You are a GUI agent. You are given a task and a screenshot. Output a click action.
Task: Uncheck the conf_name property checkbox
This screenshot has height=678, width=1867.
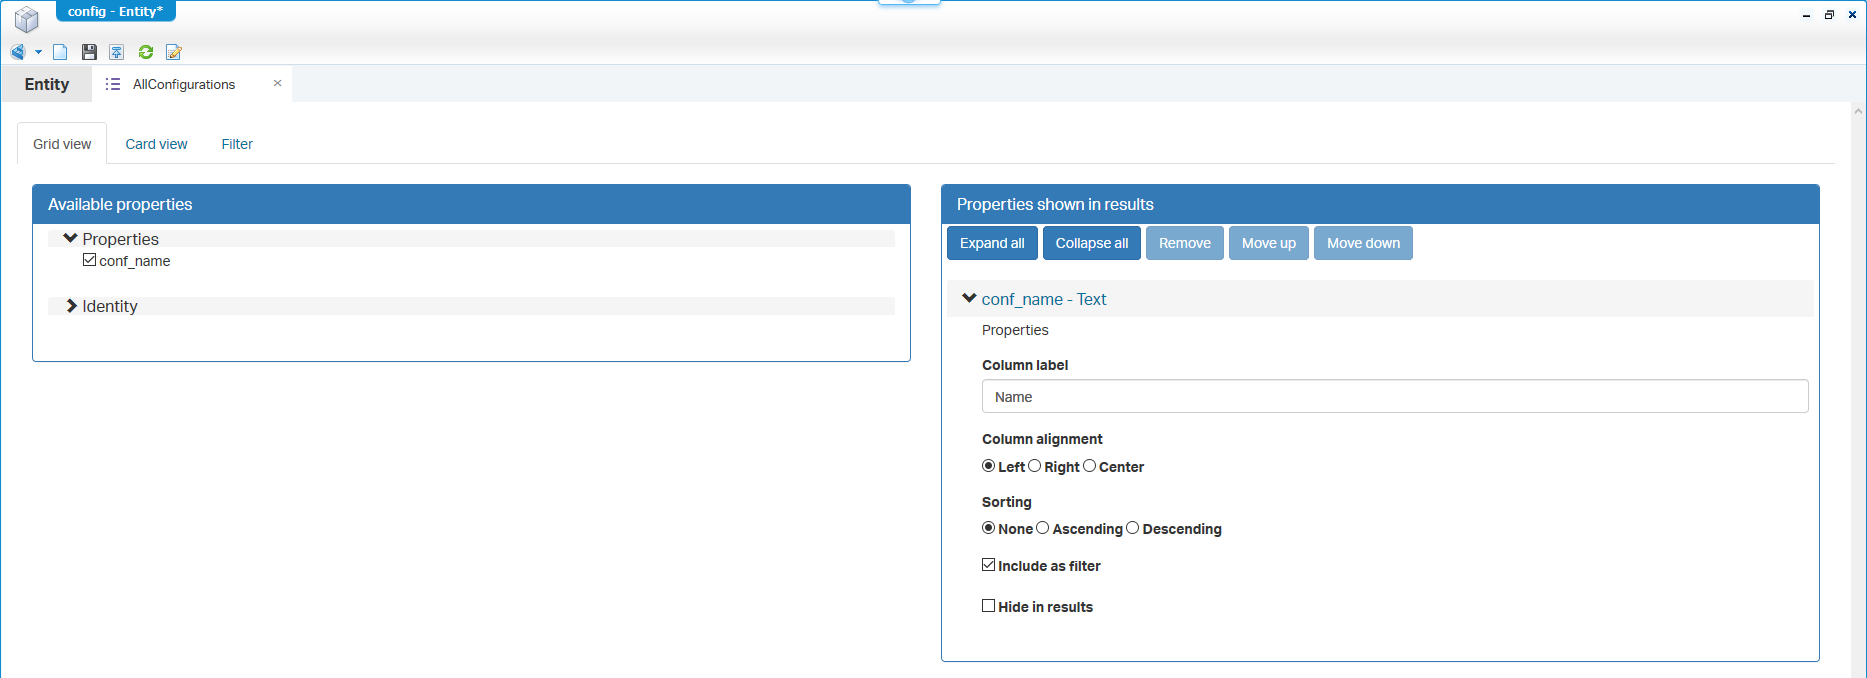90,260
